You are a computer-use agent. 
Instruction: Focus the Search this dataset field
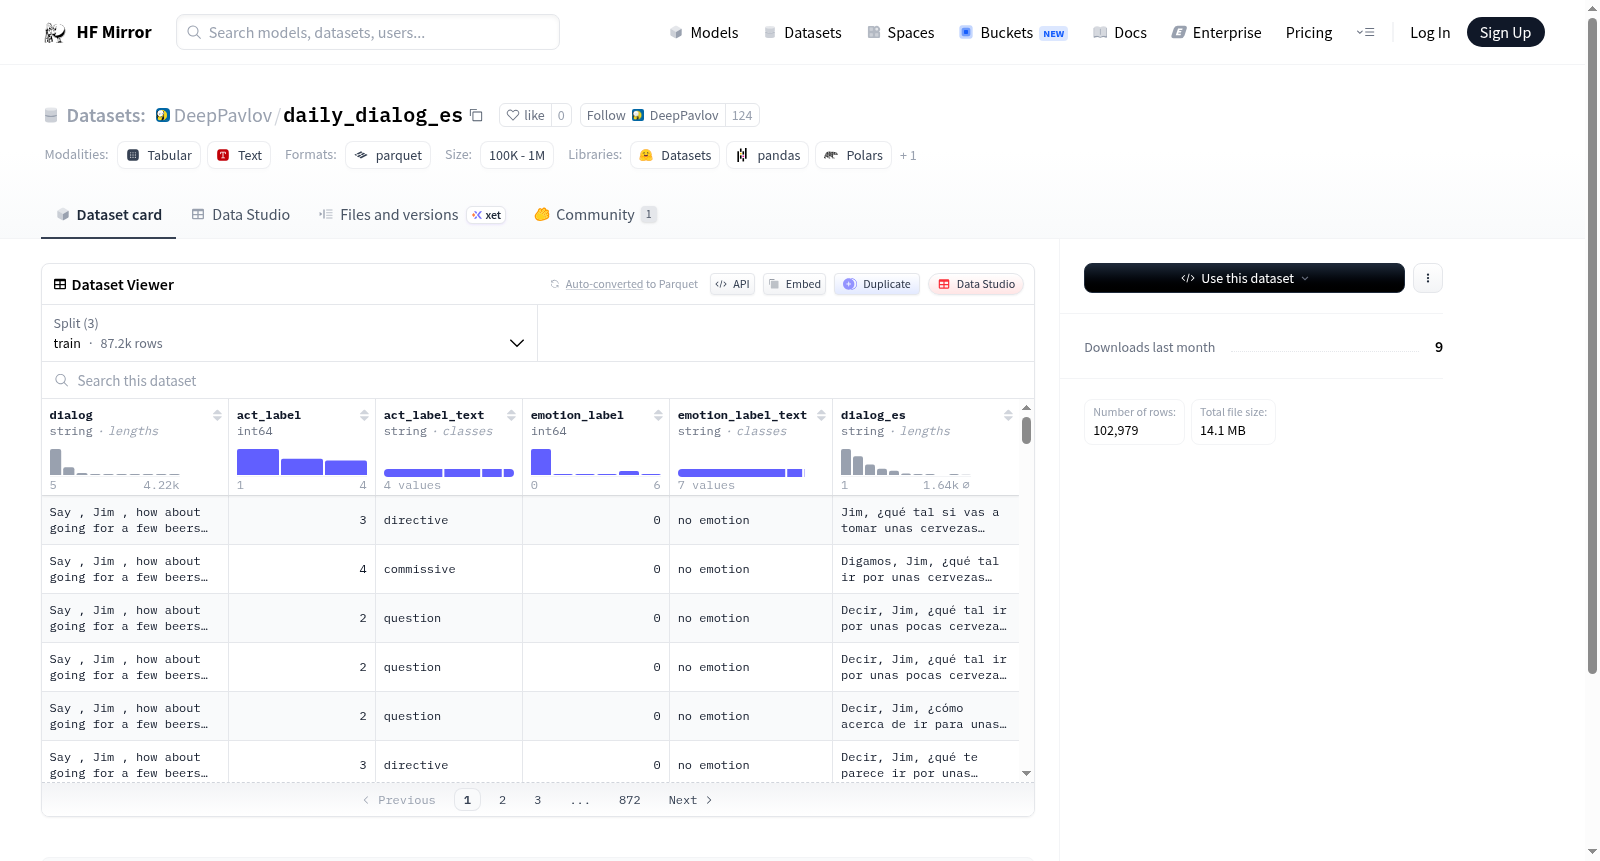pyautogui.click(x=538, y=381)
